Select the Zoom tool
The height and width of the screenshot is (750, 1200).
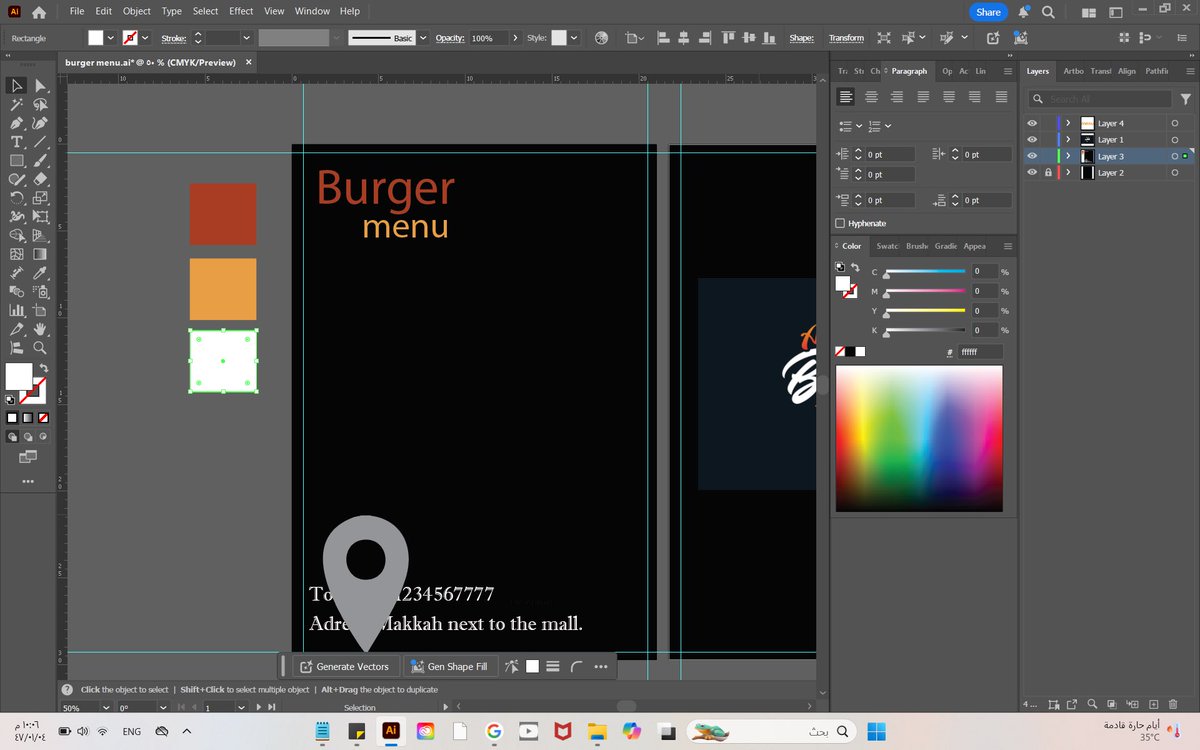click(41, 348)
